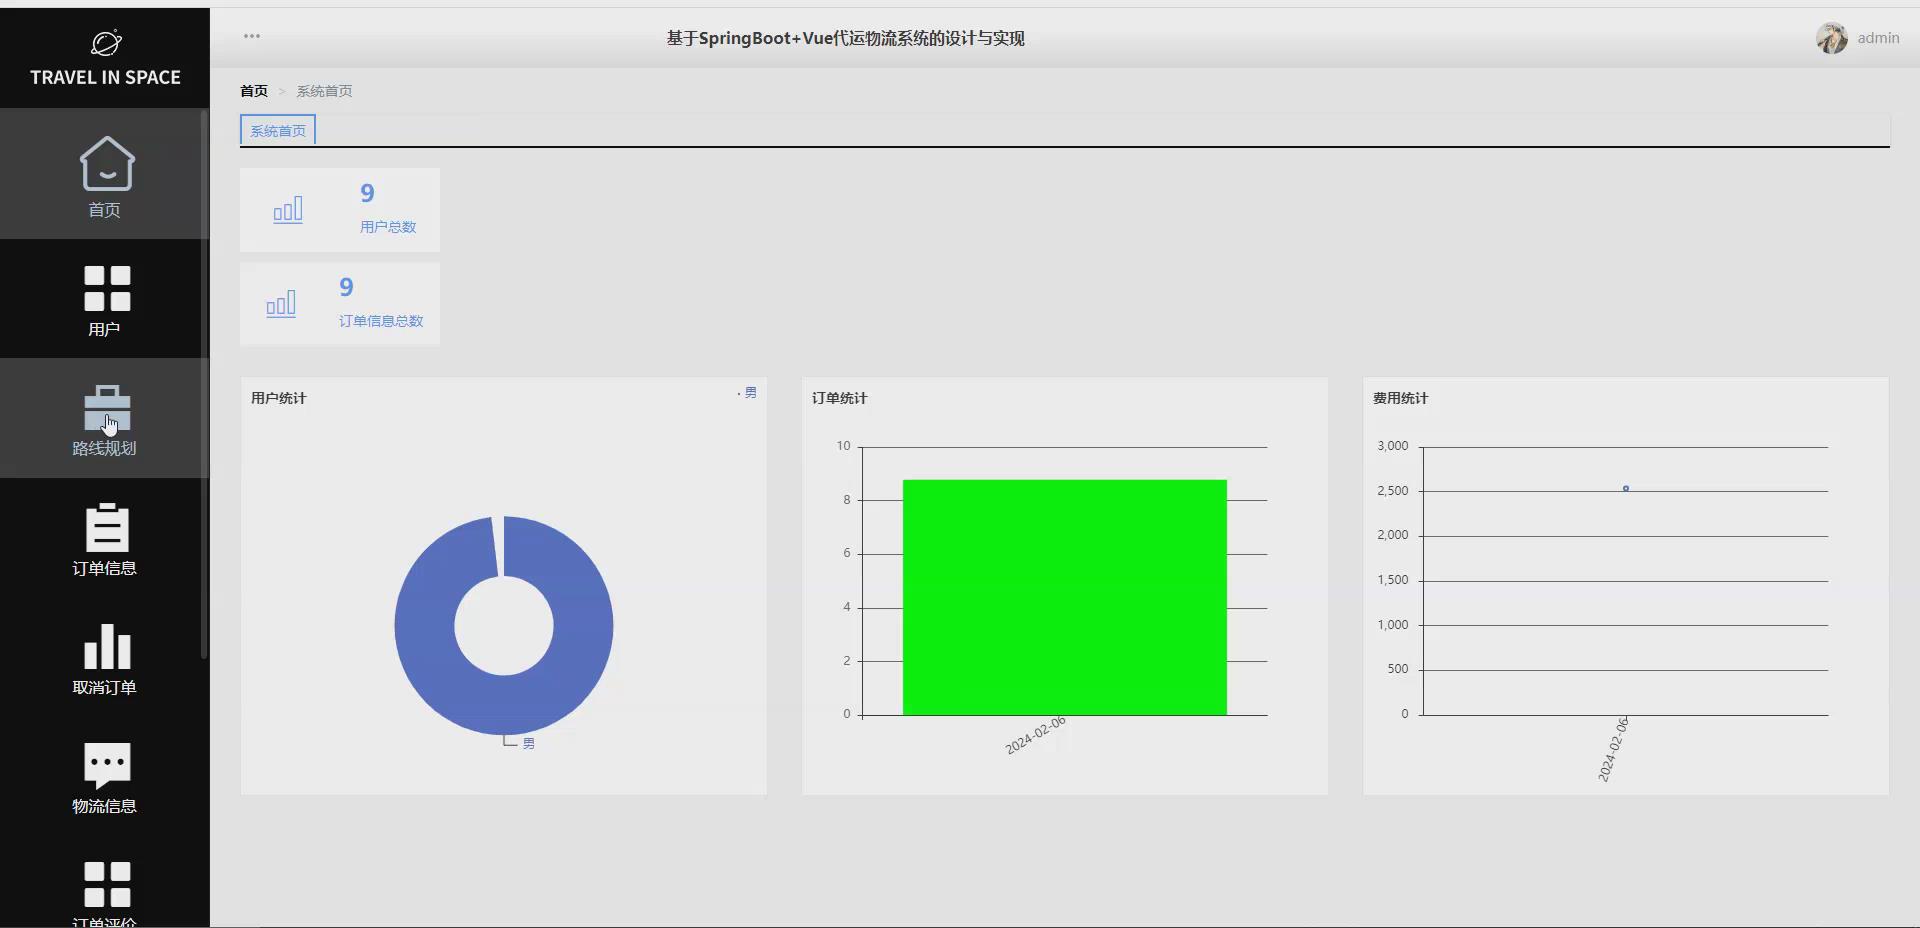
Task: Open the 用户 grid icon in sidebar
Action: pos(106,288)
